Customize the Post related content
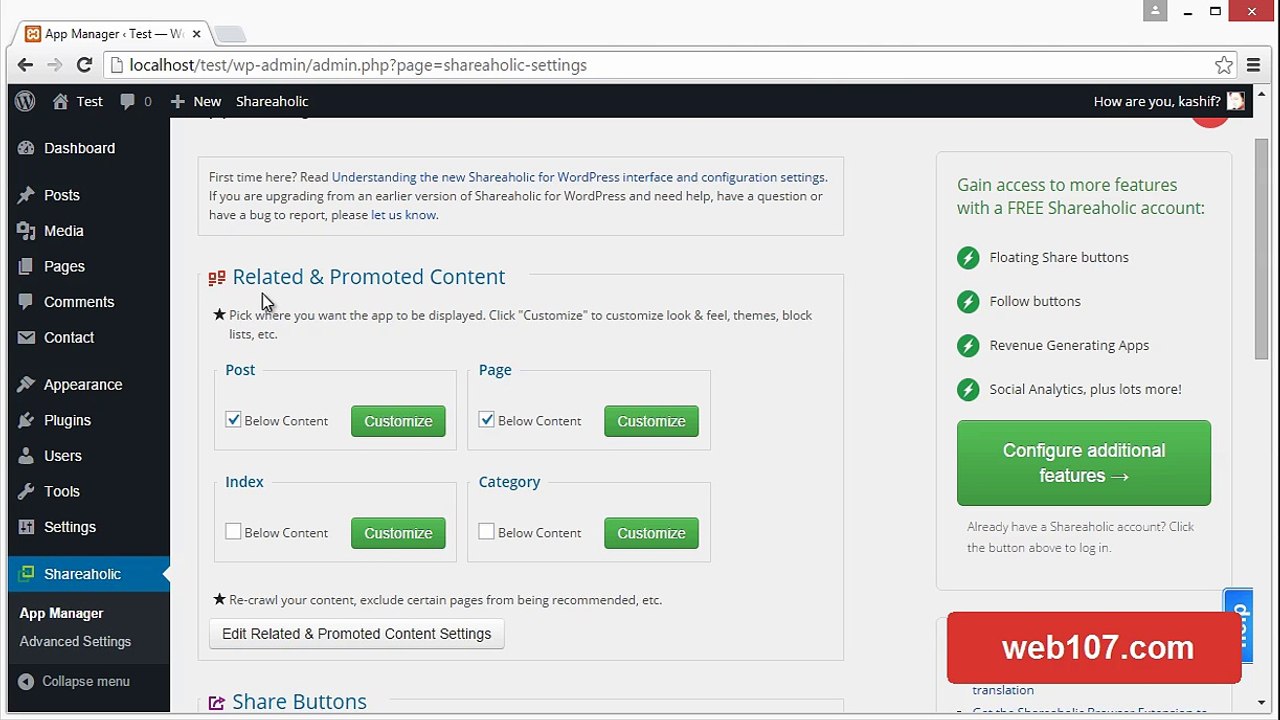 [398, 421]
